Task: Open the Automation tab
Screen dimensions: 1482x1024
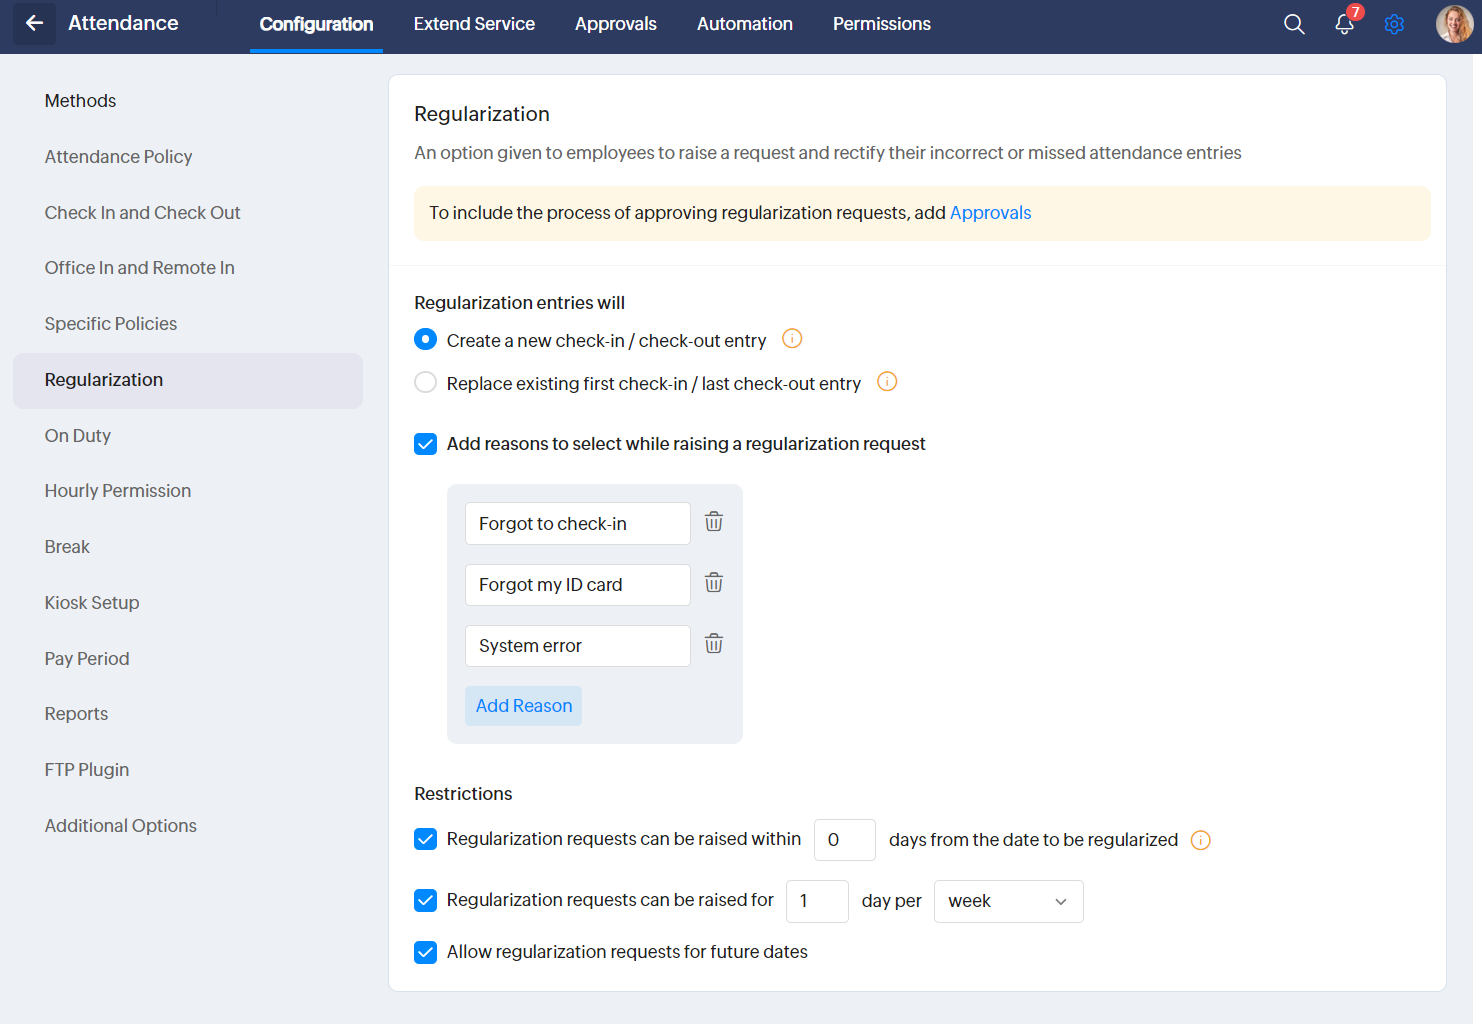Action: pyautogui.click(x=745, y=24)
